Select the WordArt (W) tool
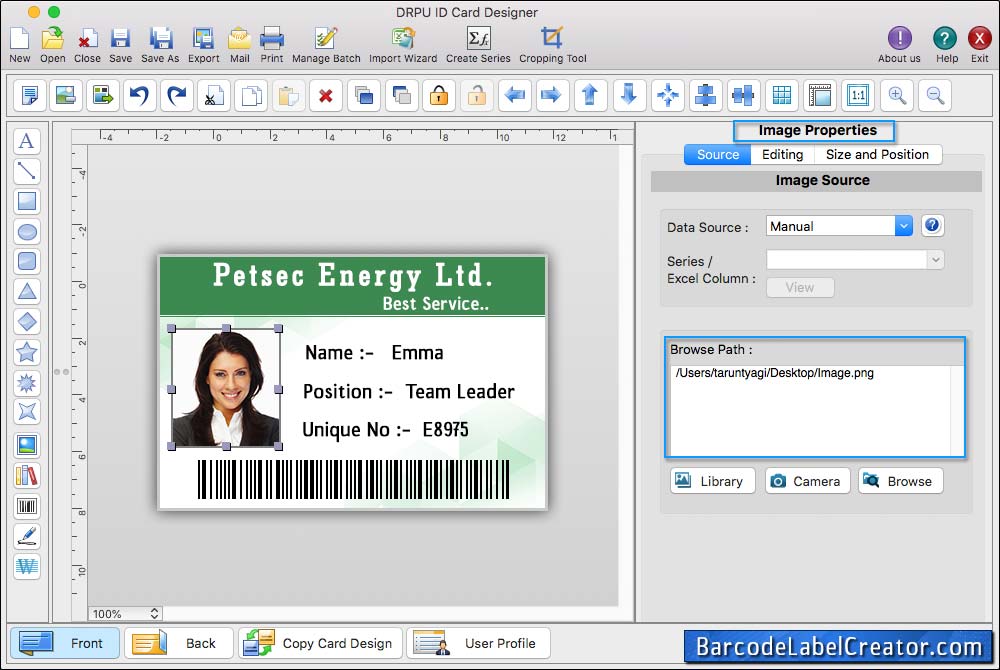Viewport: 1000px width, 670px height. (27, 567)
